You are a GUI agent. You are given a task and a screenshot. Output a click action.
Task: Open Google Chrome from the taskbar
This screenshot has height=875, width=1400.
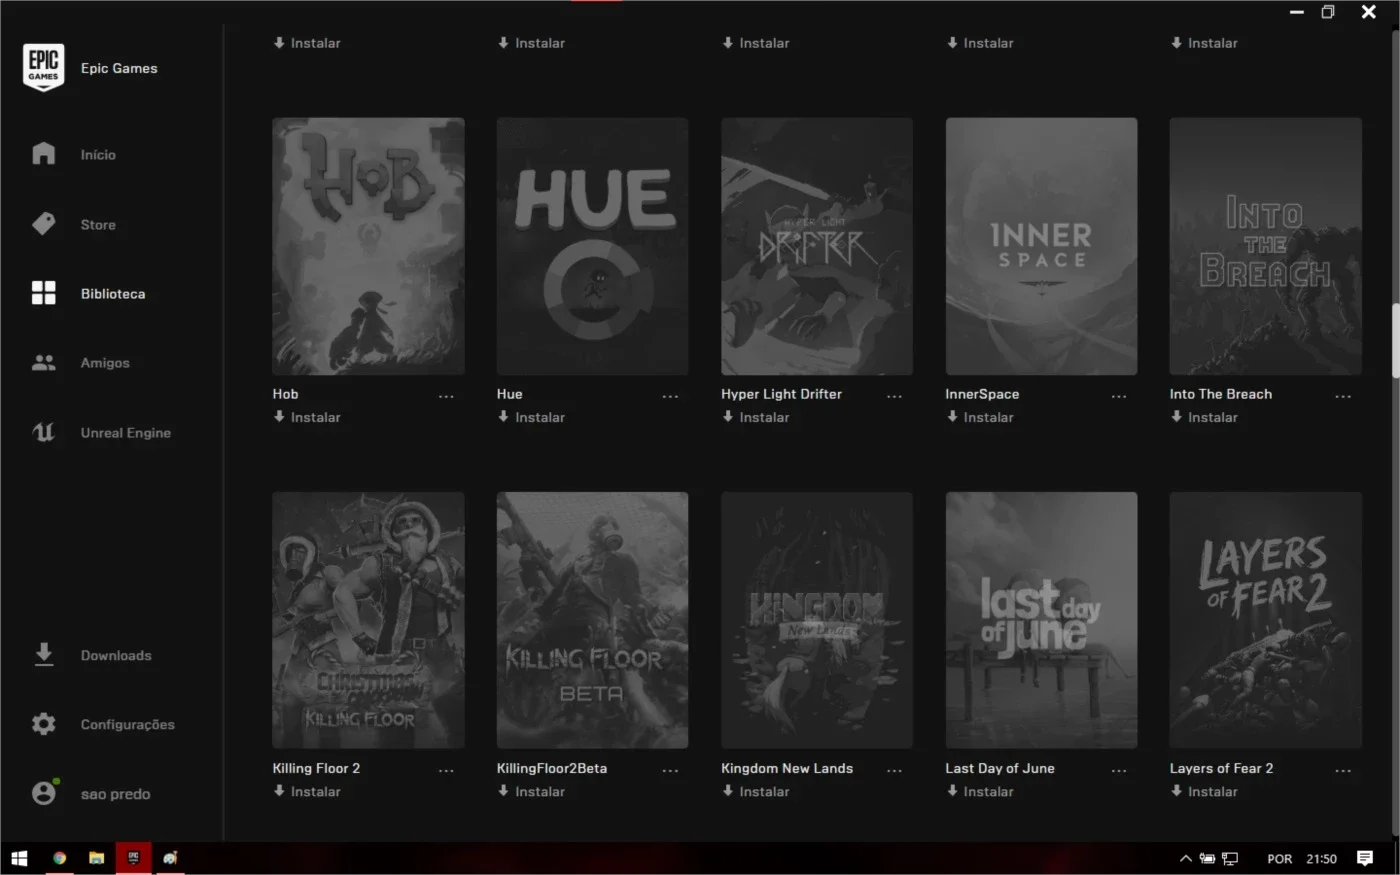60,858
